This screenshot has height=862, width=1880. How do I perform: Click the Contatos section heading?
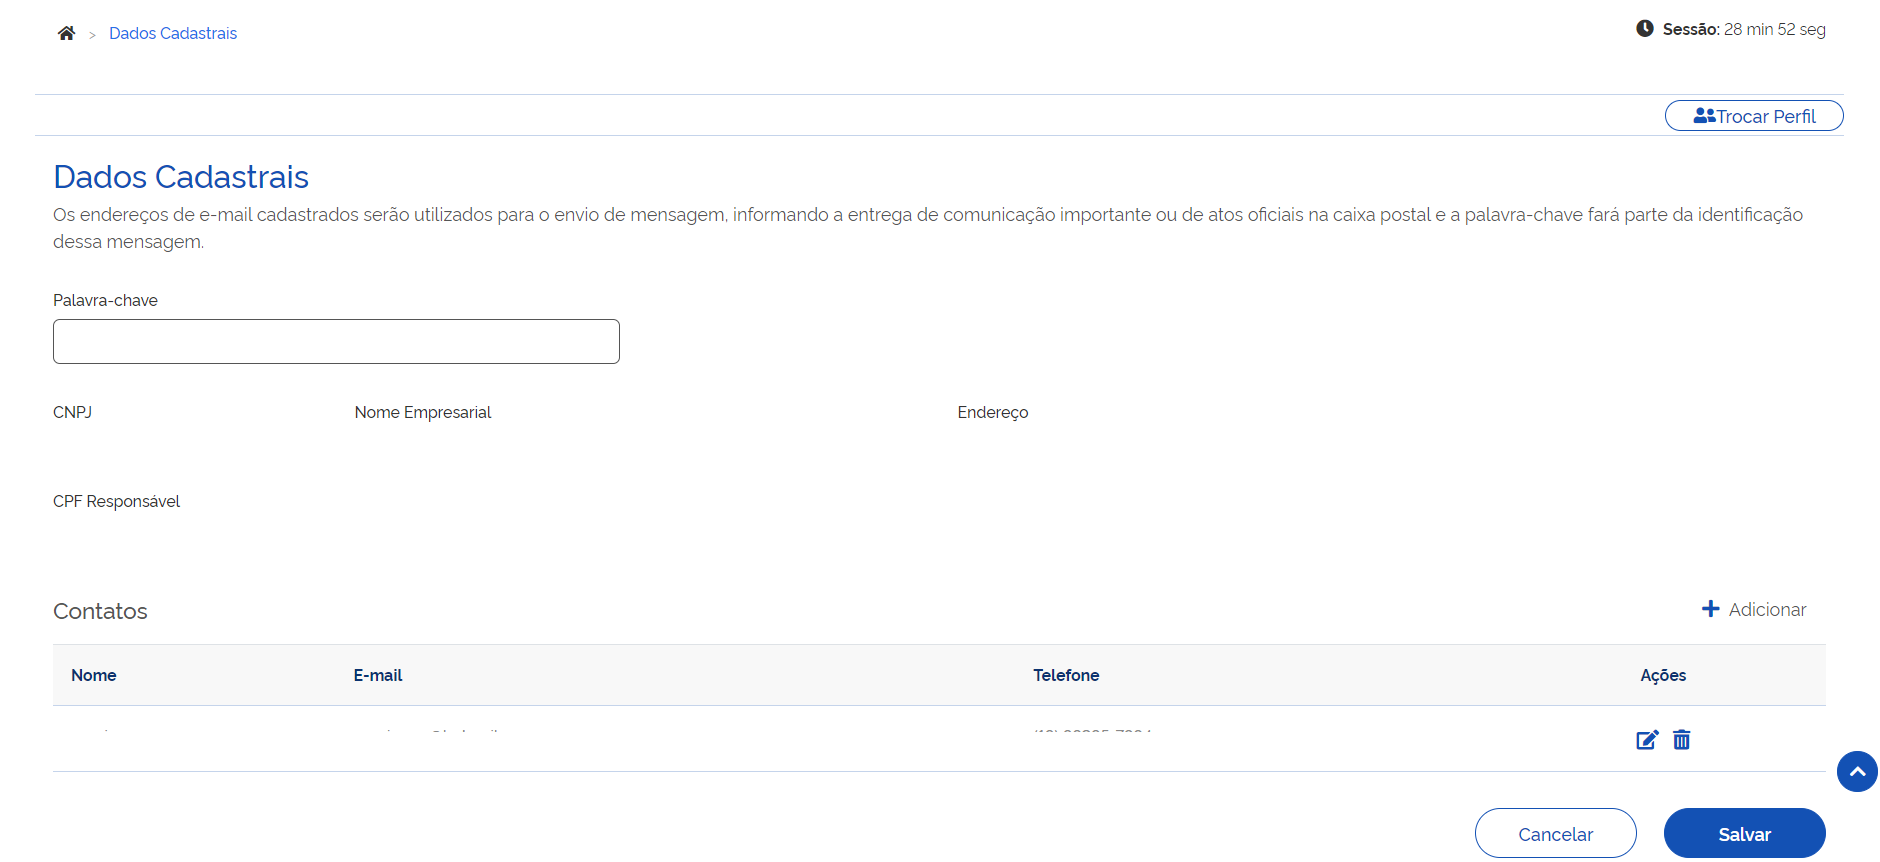click(100, 611)
